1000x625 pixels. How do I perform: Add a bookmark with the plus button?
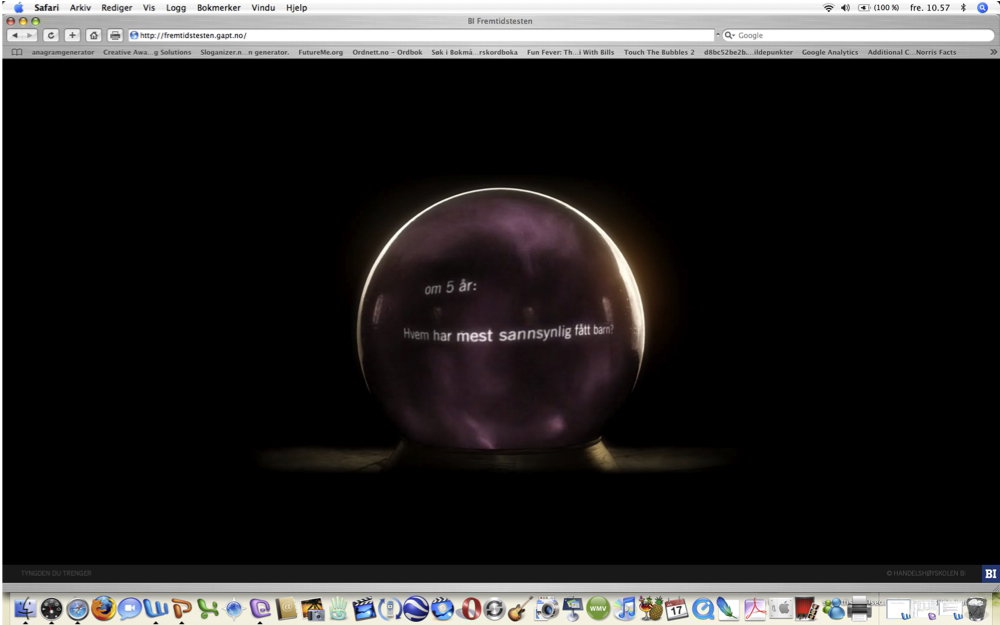coord(72,36)
